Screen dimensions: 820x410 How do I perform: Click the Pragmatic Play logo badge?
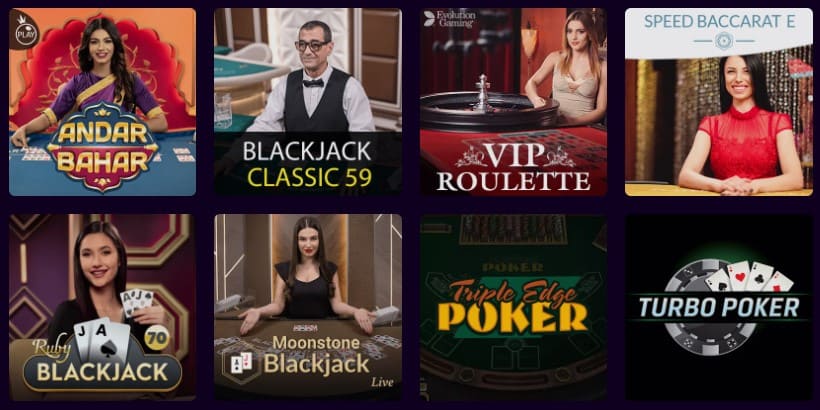click(24, 30)
